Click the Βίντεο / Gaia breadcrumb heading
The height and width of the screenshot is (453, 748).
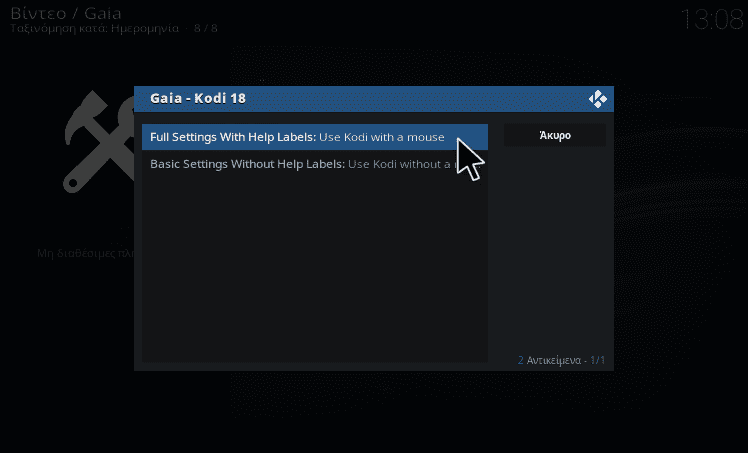66,13
